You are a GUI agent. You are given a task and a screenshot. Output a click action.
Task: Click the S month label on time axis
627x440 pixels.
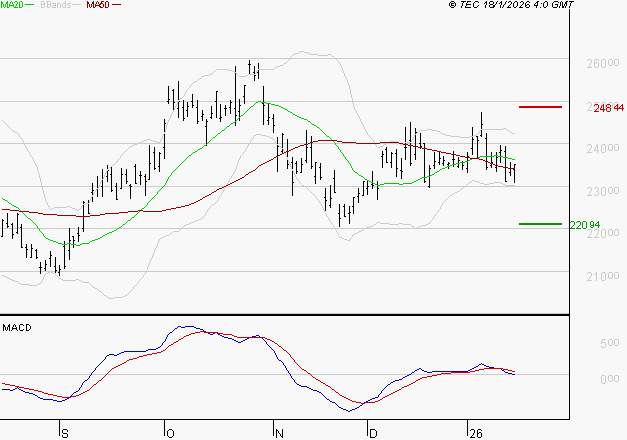pyautogui.click(x=65, y=433)
